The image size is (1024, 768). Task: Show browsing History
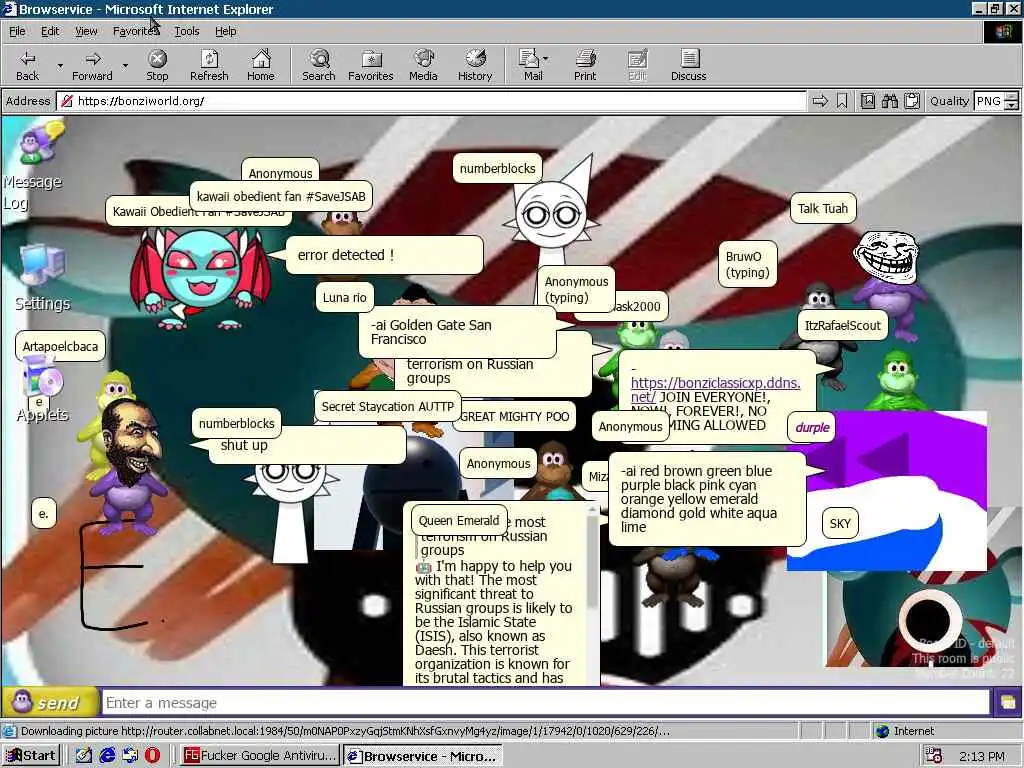tap(475, 65)
